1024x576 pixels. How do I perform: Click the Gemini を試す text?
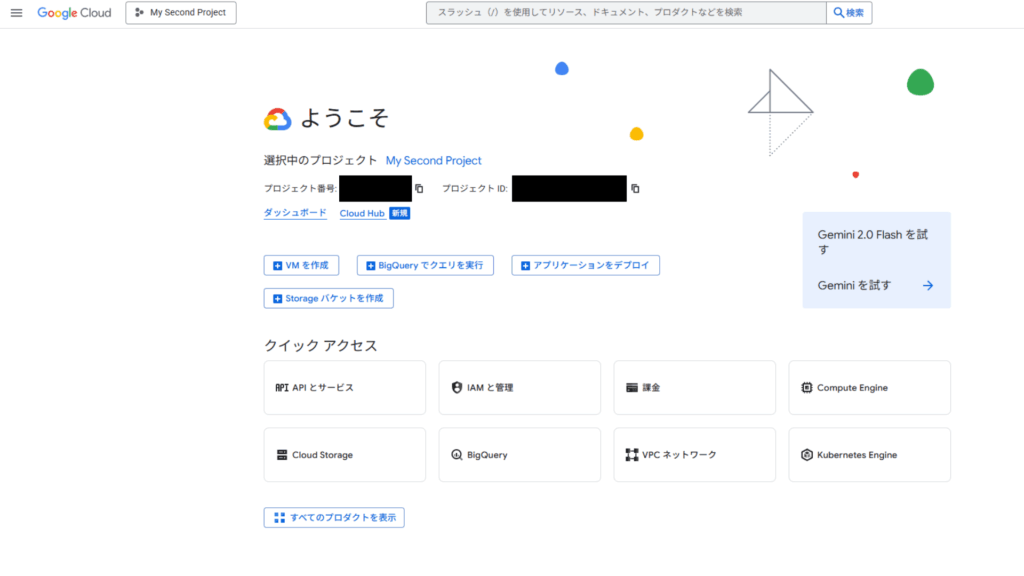[x=854, y=285]
